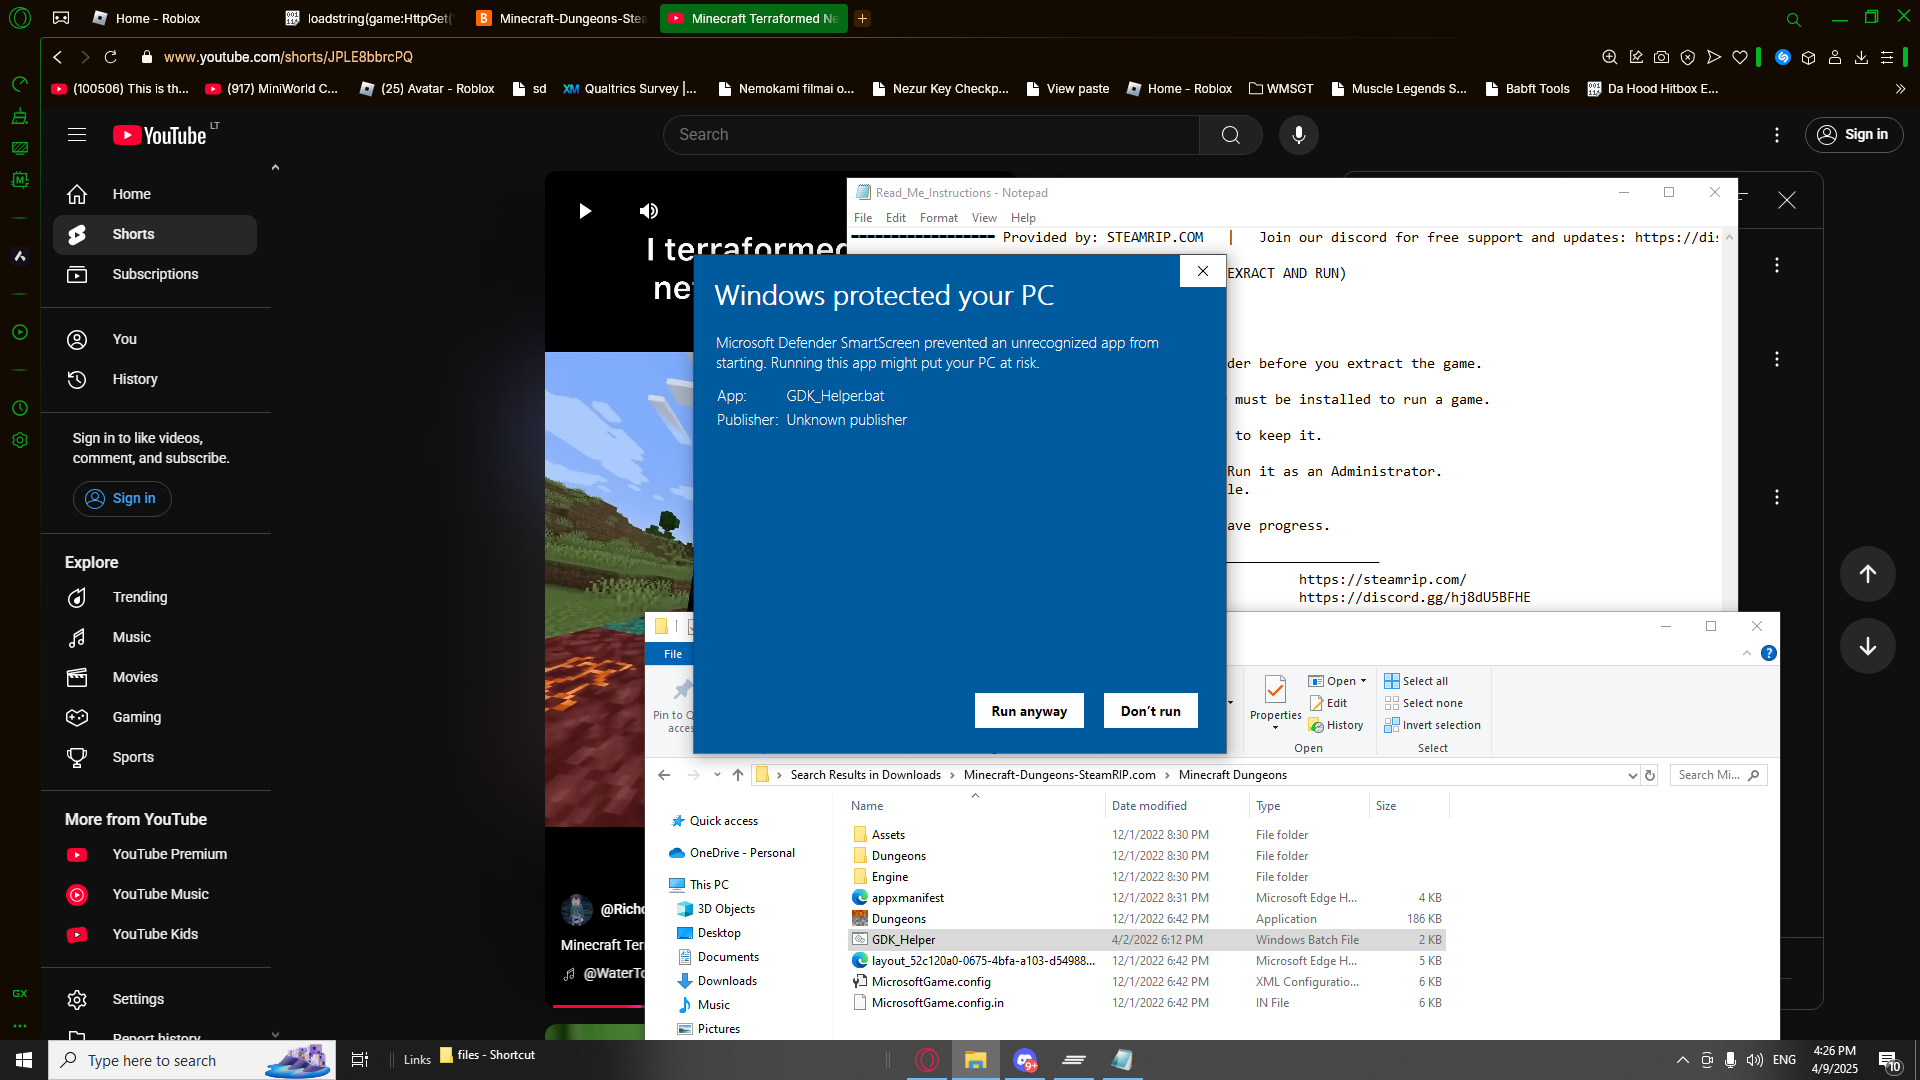This screenshot has height=1080, width=1920.
Task: Click Select all in the Explorer ribbon
Action: coord(1416,681)
